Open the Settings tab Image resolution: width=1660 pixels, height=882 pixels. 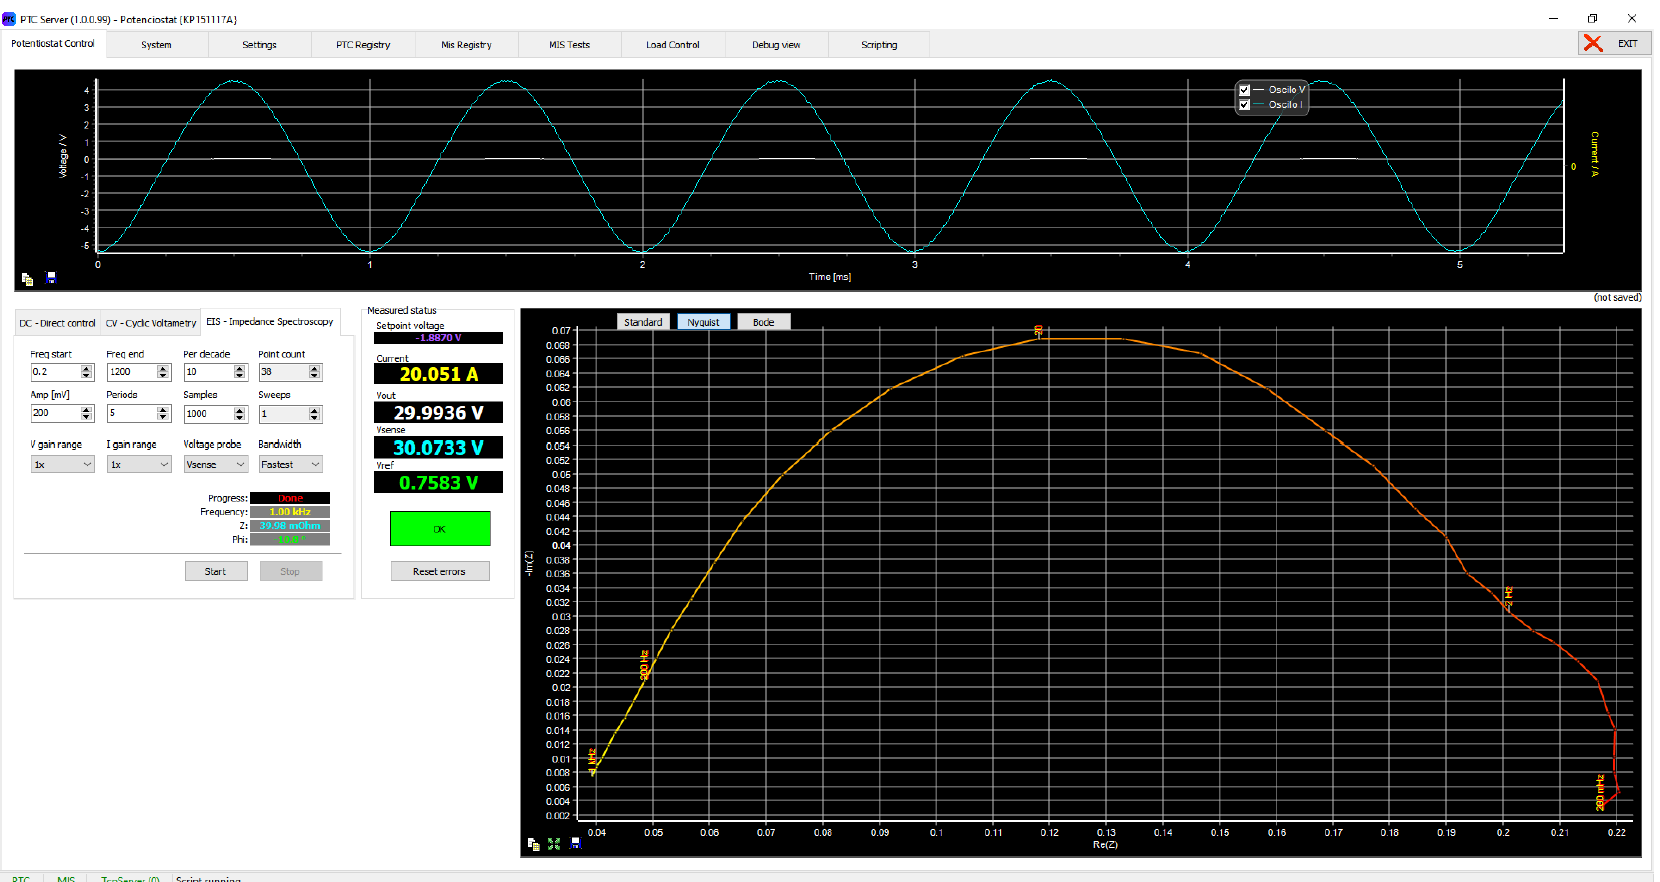[x=259, y=45]
